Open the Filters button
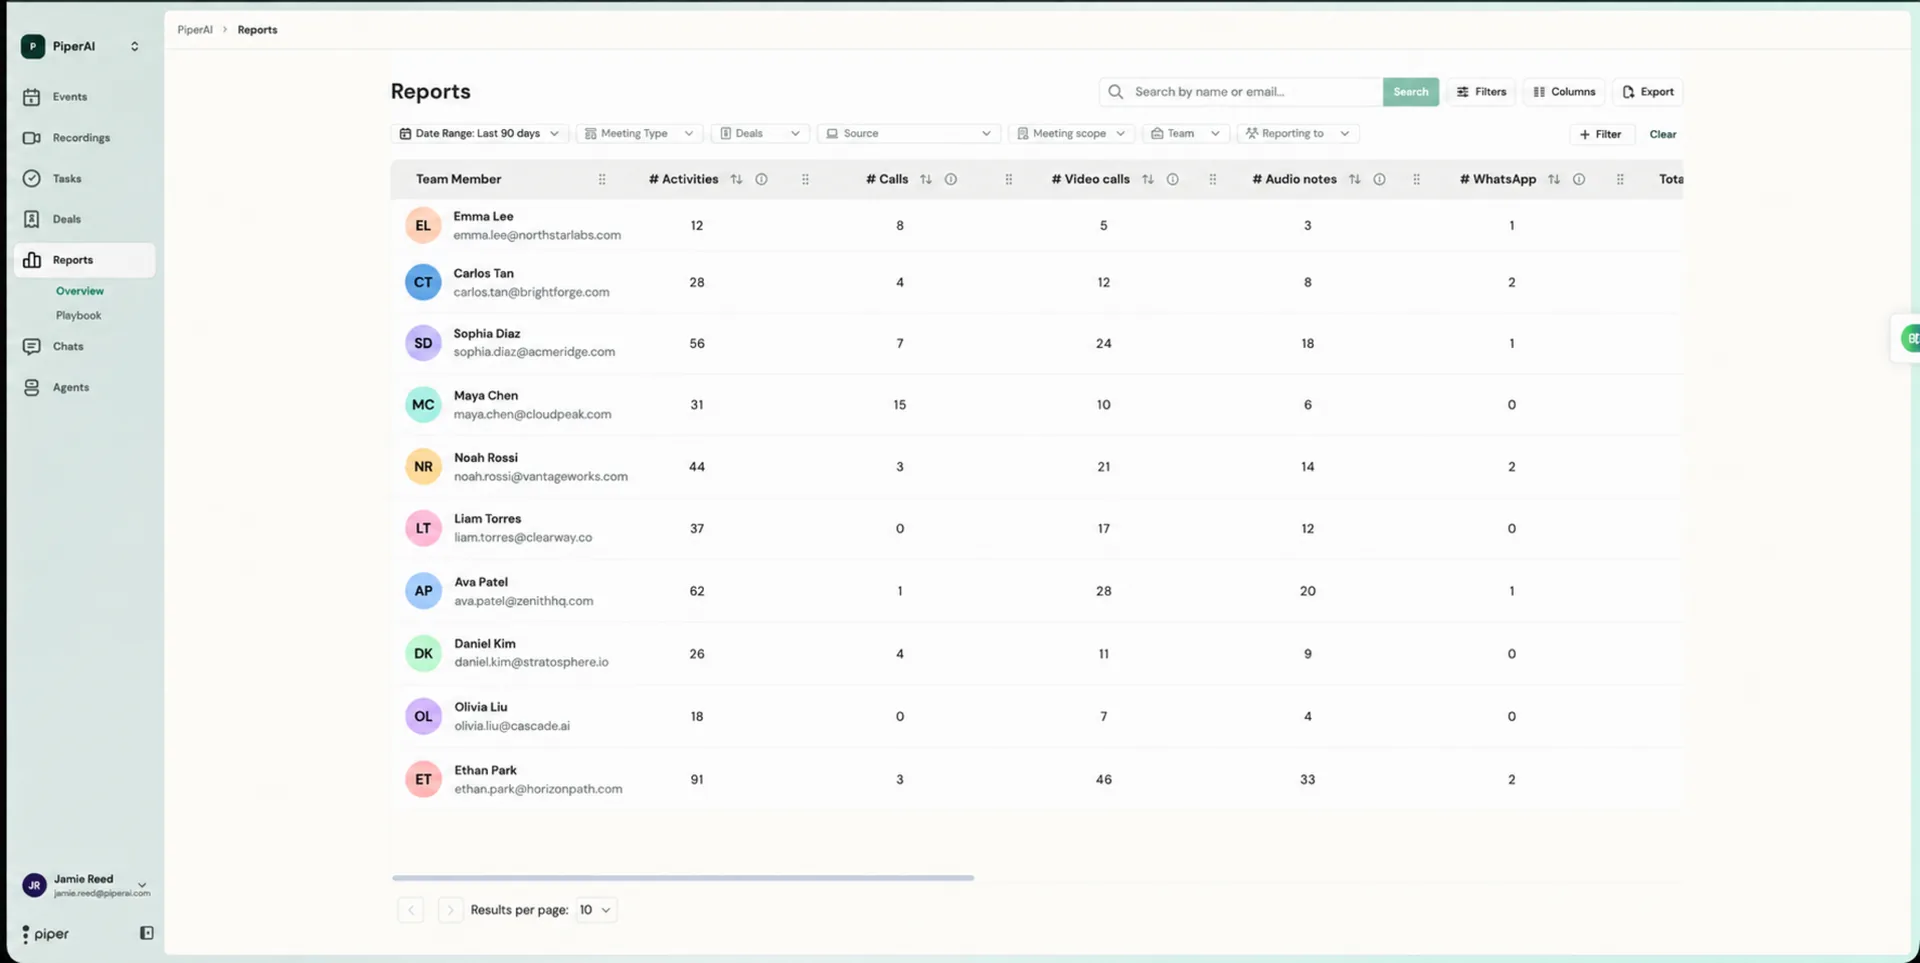Screen dimensions: 1920x963 pyautogui.click(x=1481, y=92)
